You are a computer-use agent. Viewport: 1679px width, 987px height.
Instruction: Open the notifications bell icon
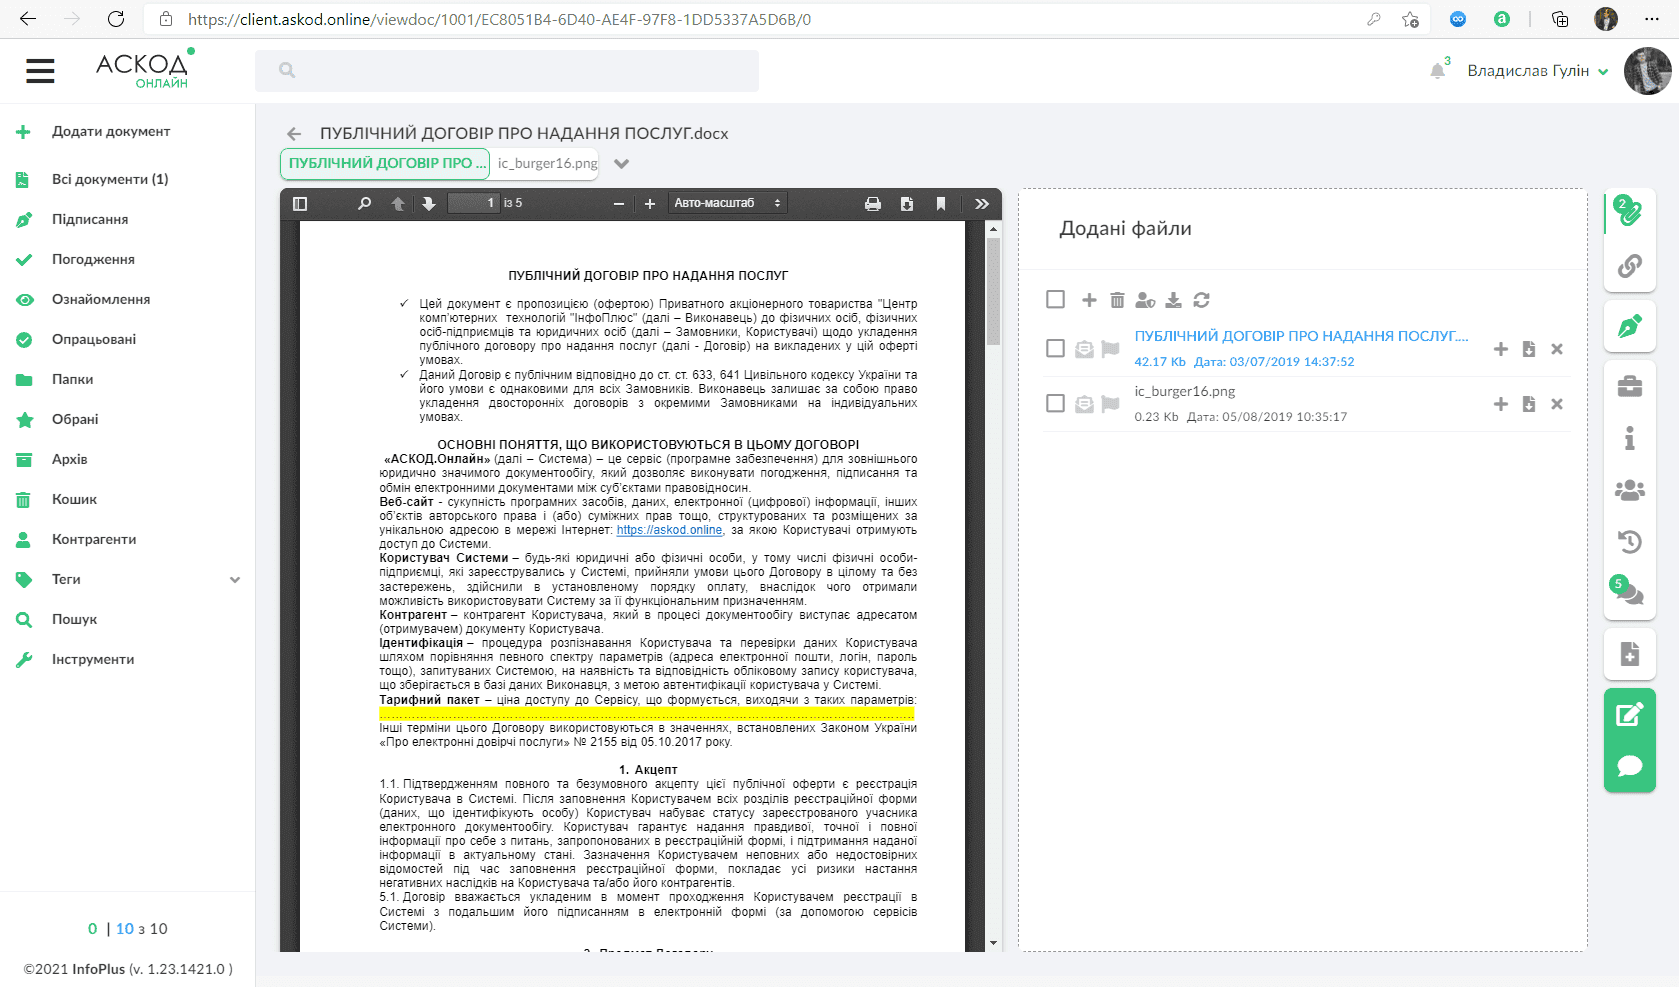pos(1437,70)
